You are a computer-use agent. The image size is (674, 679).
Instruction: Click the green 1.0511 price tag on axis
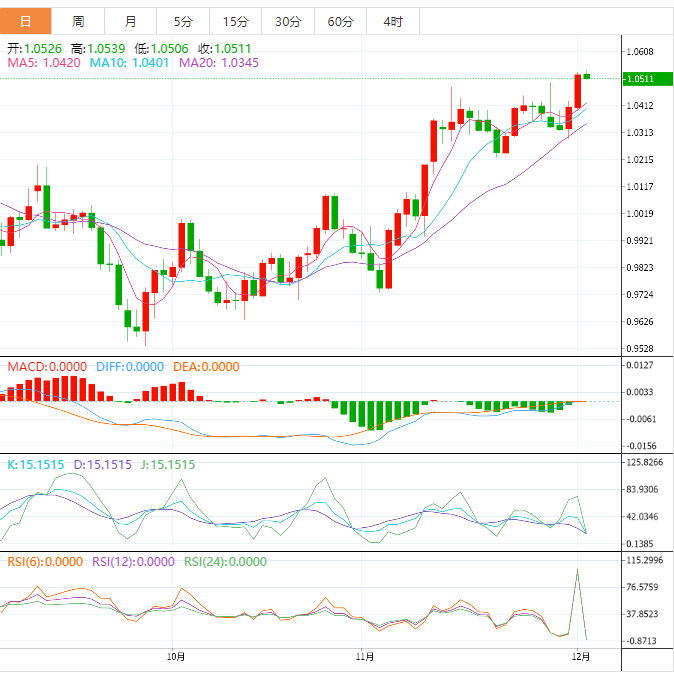pyautogui.click(x=639, y=78)
